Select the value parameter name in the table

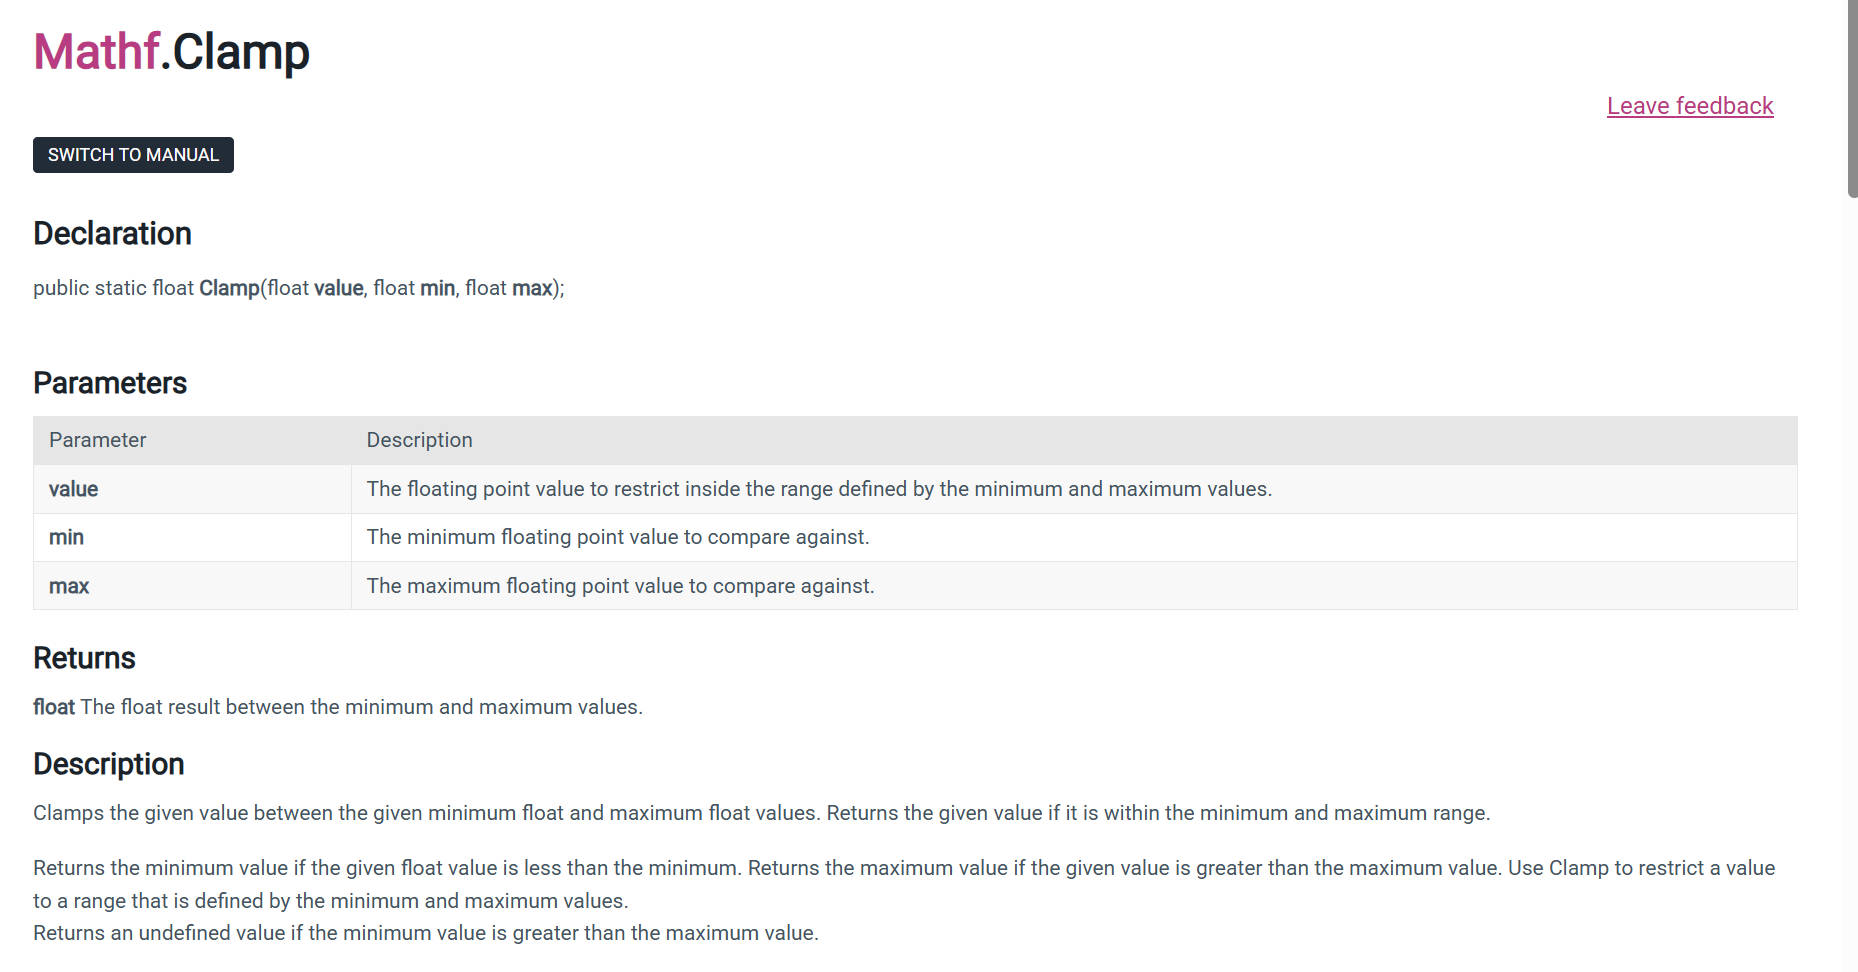73,489
